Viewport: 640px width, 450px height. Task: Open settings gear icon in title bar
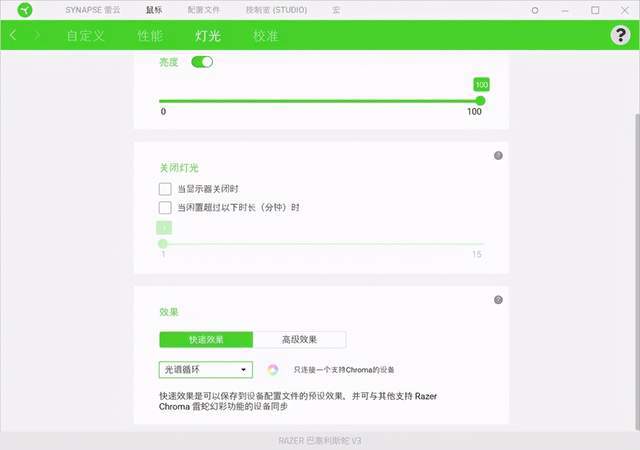coord(535,10)
